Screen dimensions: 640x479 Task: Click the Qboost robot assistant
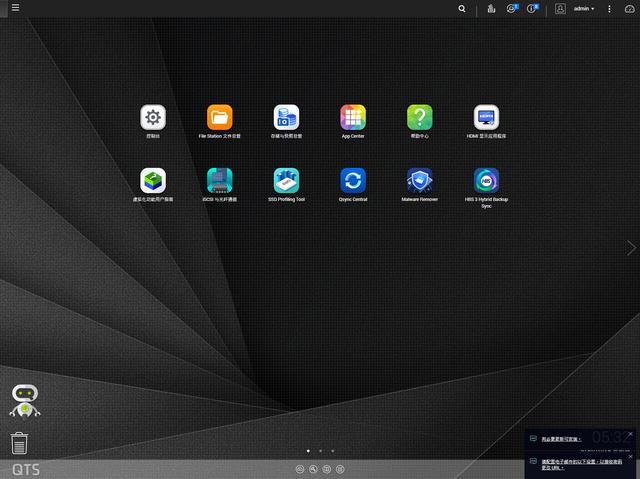click(25, 401)
